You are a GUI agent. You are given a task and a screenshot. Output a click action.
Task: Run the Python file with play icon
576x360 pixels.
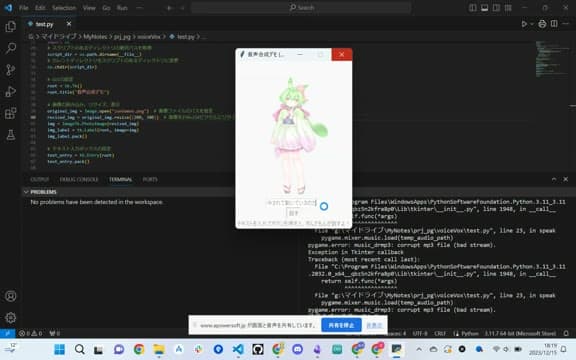pyautogui.click(x=524, y=24)
